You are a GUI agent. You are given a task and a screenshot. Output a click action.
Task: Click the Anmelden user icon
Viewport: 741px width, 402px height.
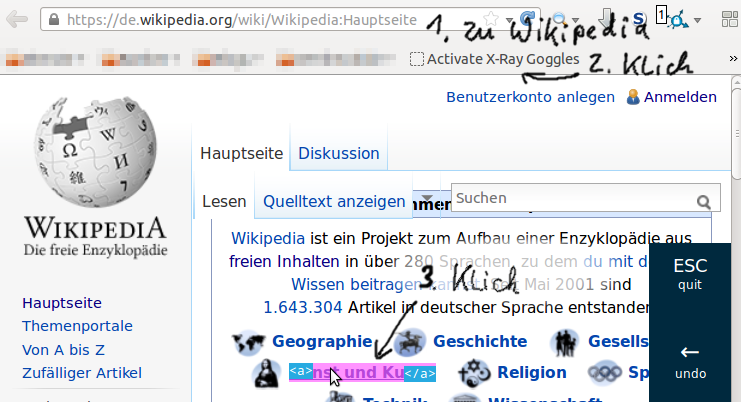tap(633, 97)
